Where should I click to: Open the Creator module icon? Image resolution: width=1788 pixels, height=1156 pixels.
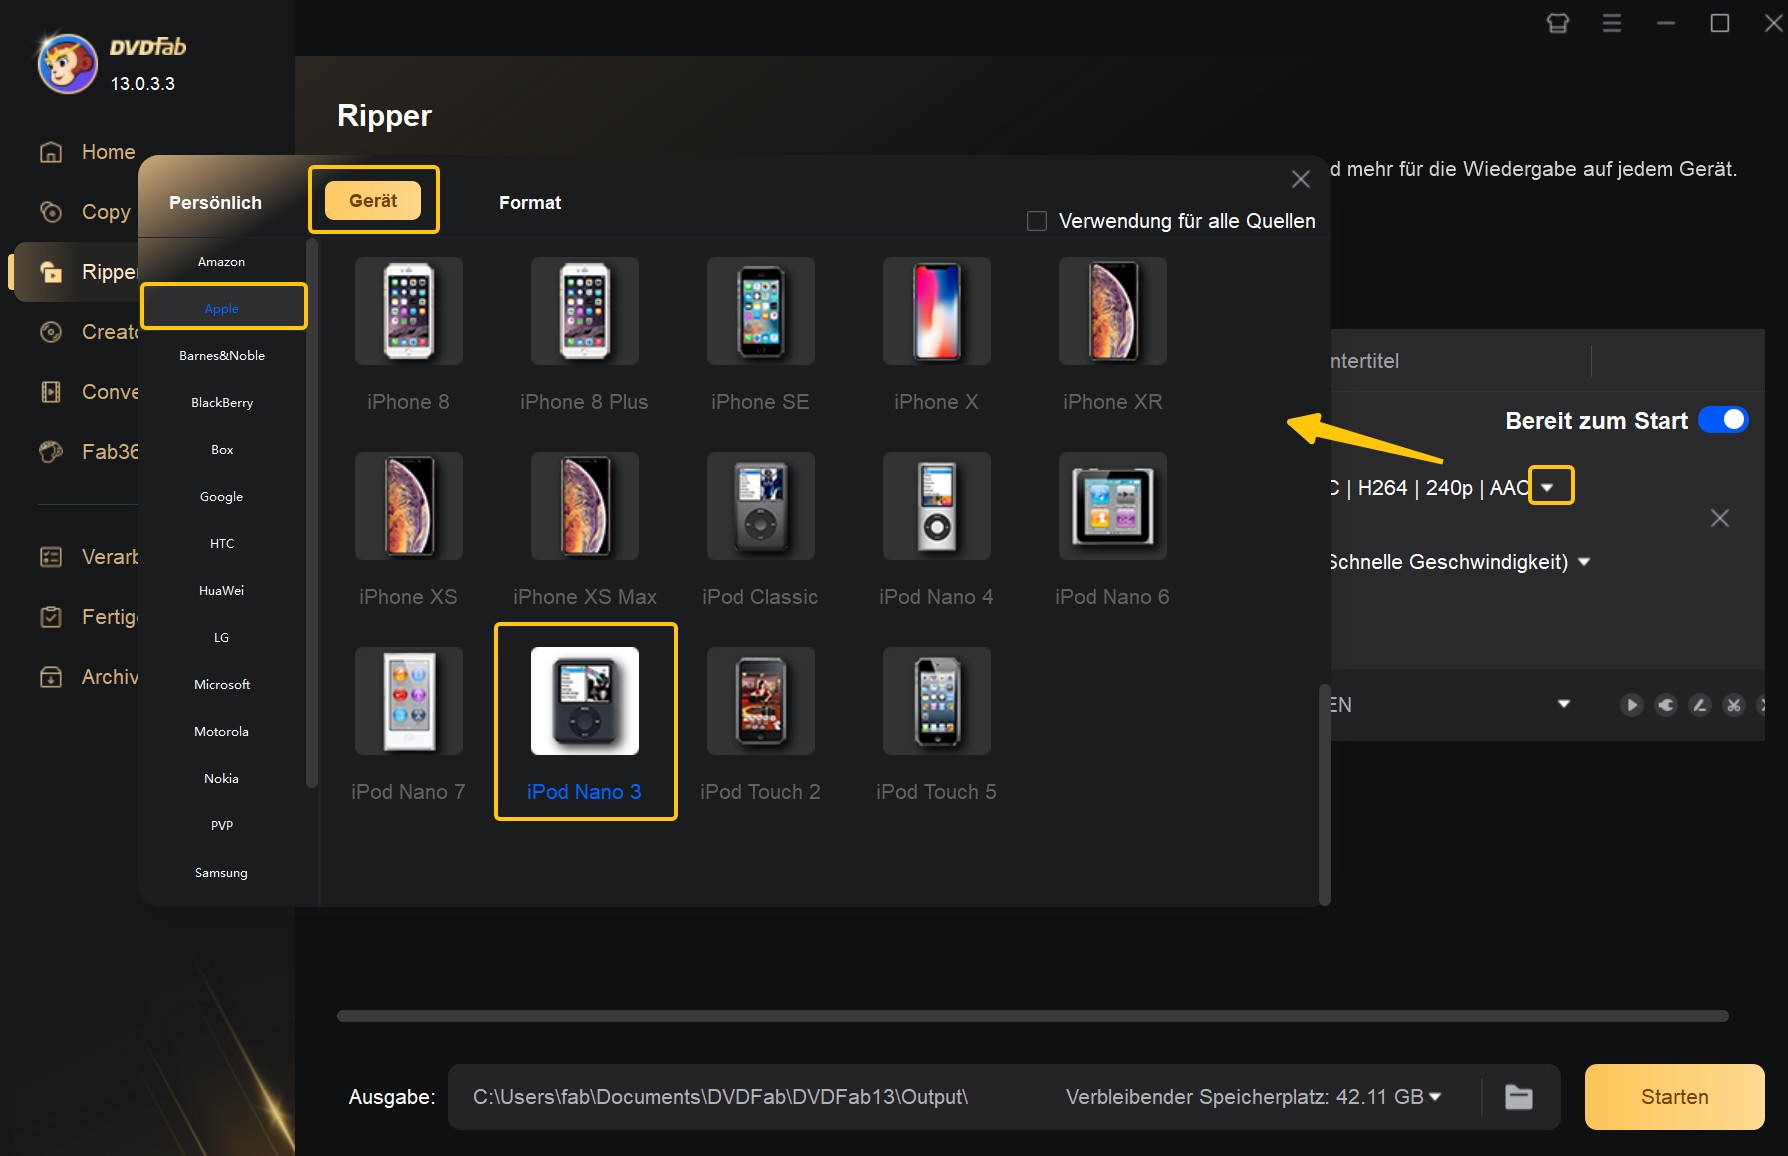[51, 332]
